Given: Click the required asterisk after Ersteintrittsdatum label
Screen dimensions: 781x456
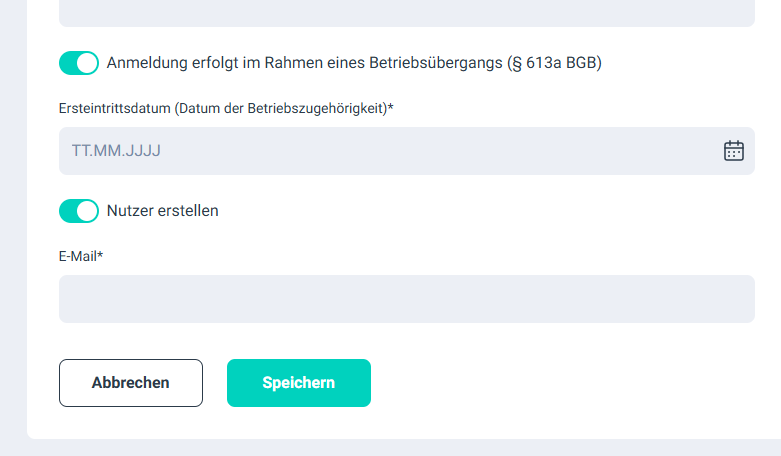Looking at the screenshot, I should click(390, 108).
